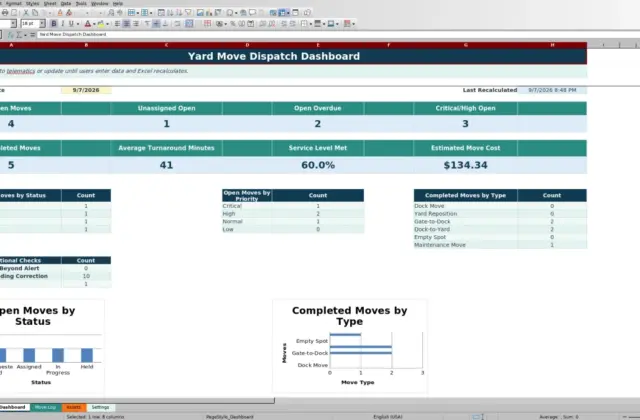This screenshot has width=640, height=420.
Task: Toggle Italic formatting
Action: point(62,24)
